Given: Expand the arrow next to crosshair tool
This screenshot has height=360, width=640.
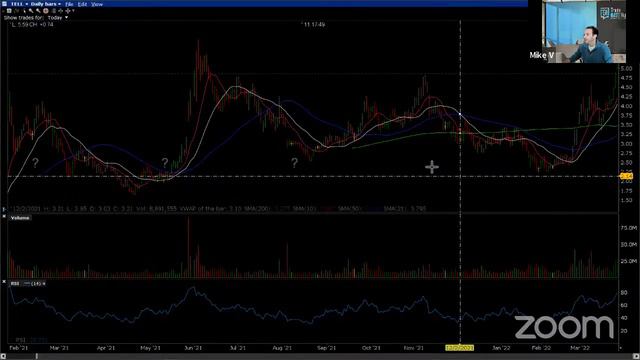Looking at the screenshot, I should (x=73, y=11).
